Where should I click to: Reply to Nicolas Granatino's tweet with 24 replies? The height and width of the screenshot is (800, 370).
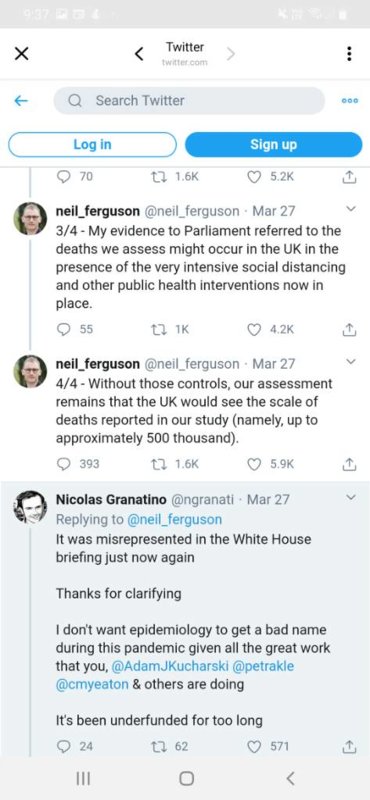tap(64, 746)
